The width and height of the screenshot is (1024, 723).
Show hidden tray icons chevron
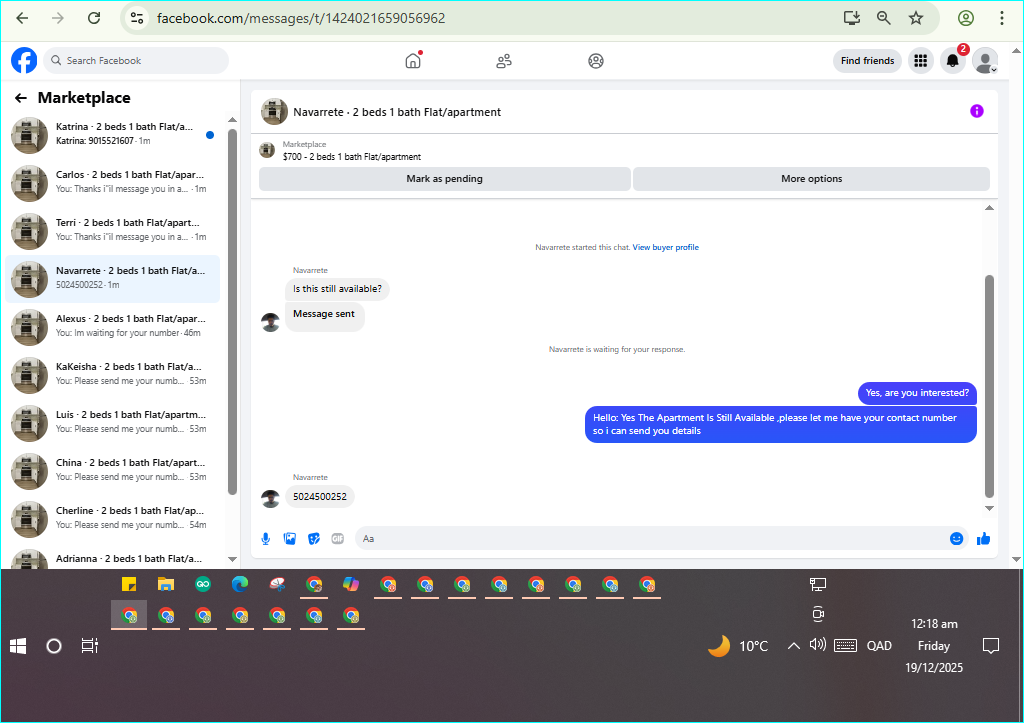793,646
